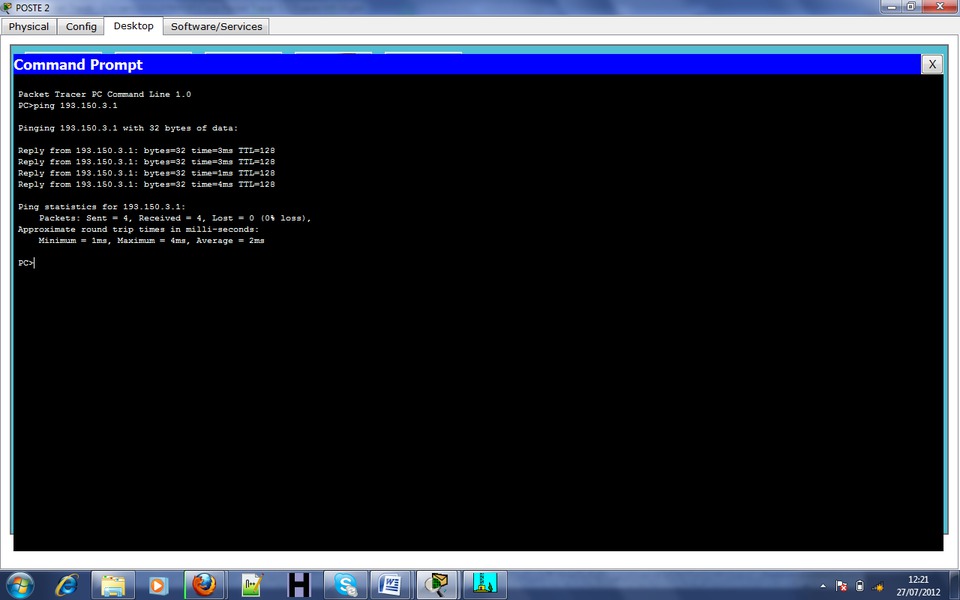The height and width of the screenshot is (600, 960).
Task: Click the Command Prompt blue title bar
Action: 467,64
